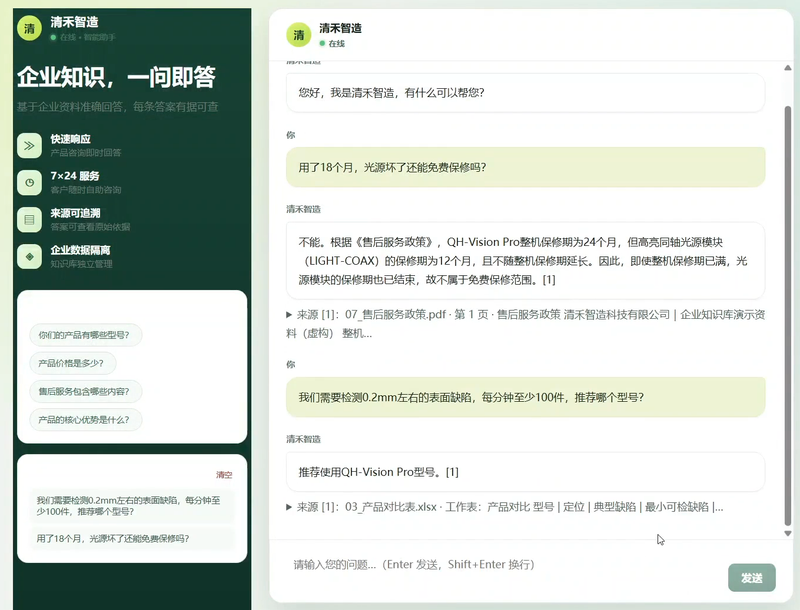Click the scrollbar up arrow

coord(788,68)
